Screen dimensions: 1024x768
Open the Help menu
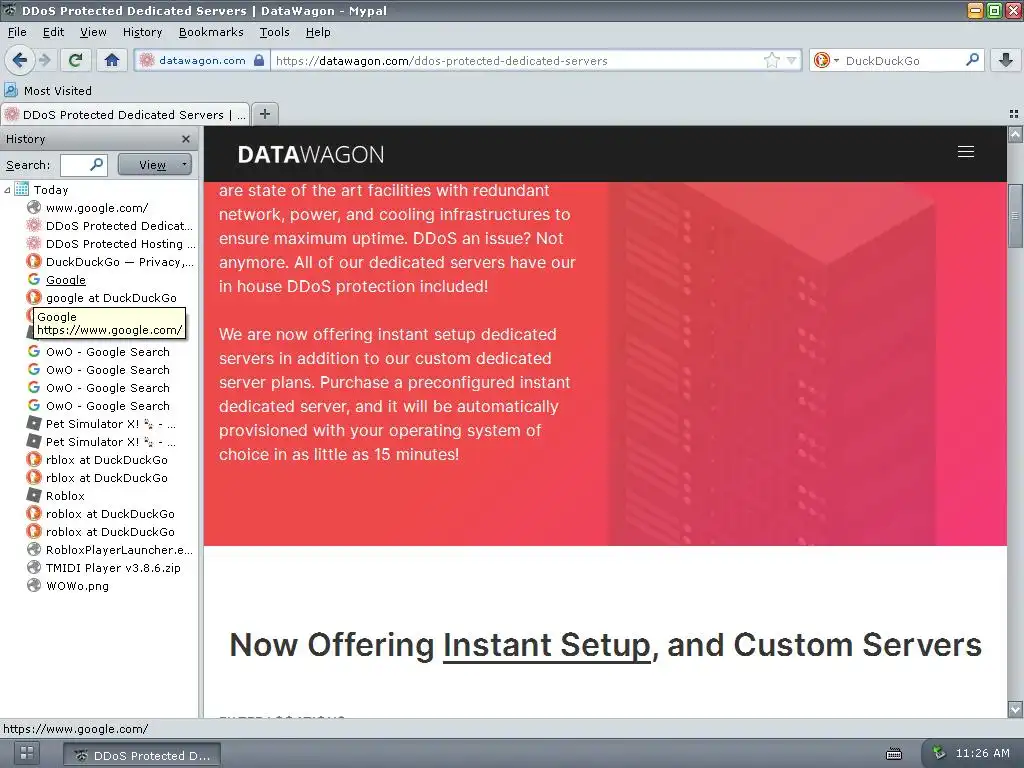(318, 32)
